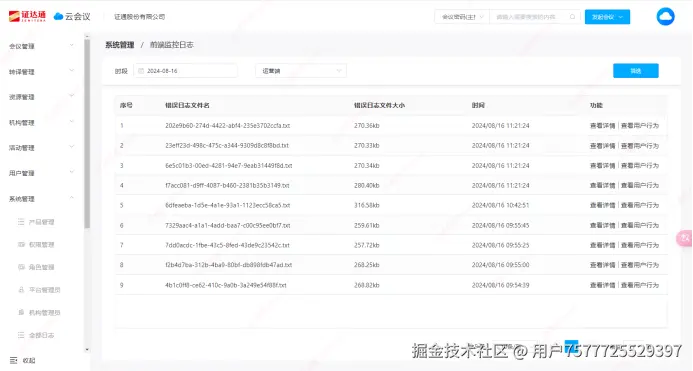693x371 pixels.
Task: Click 查看详情 for row 2
Action: tap(602, 145)
